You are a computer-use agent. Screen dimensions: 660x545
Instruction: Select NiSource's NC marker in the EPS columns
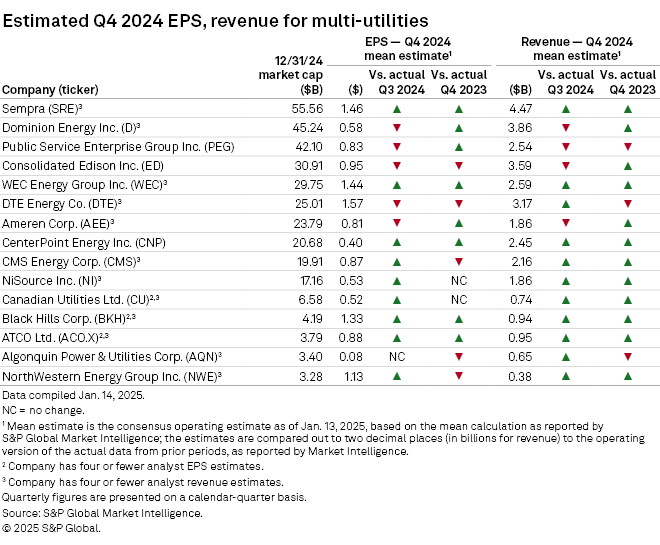tap(460, 279)
